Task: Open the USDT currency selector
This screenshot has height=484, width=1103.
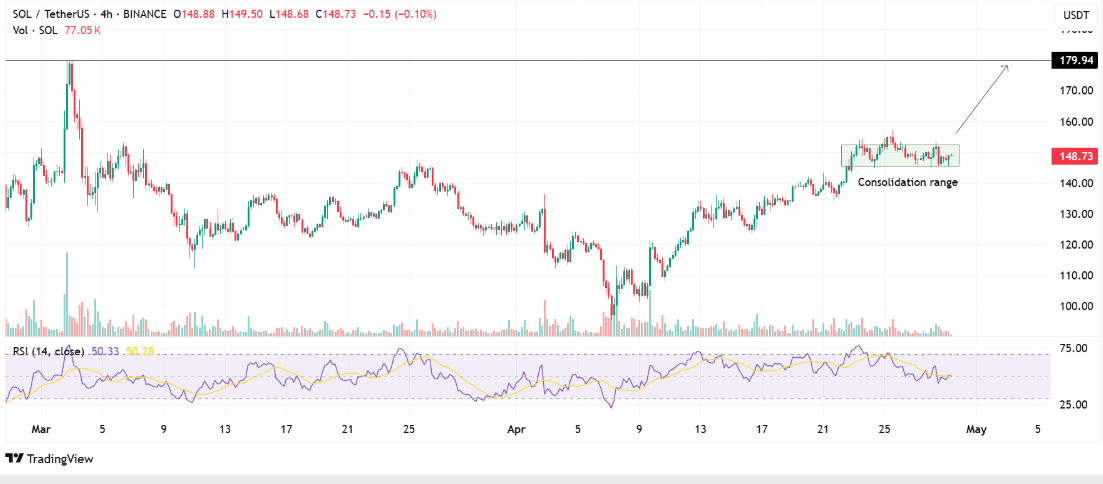Action: tap(1075, 15)
